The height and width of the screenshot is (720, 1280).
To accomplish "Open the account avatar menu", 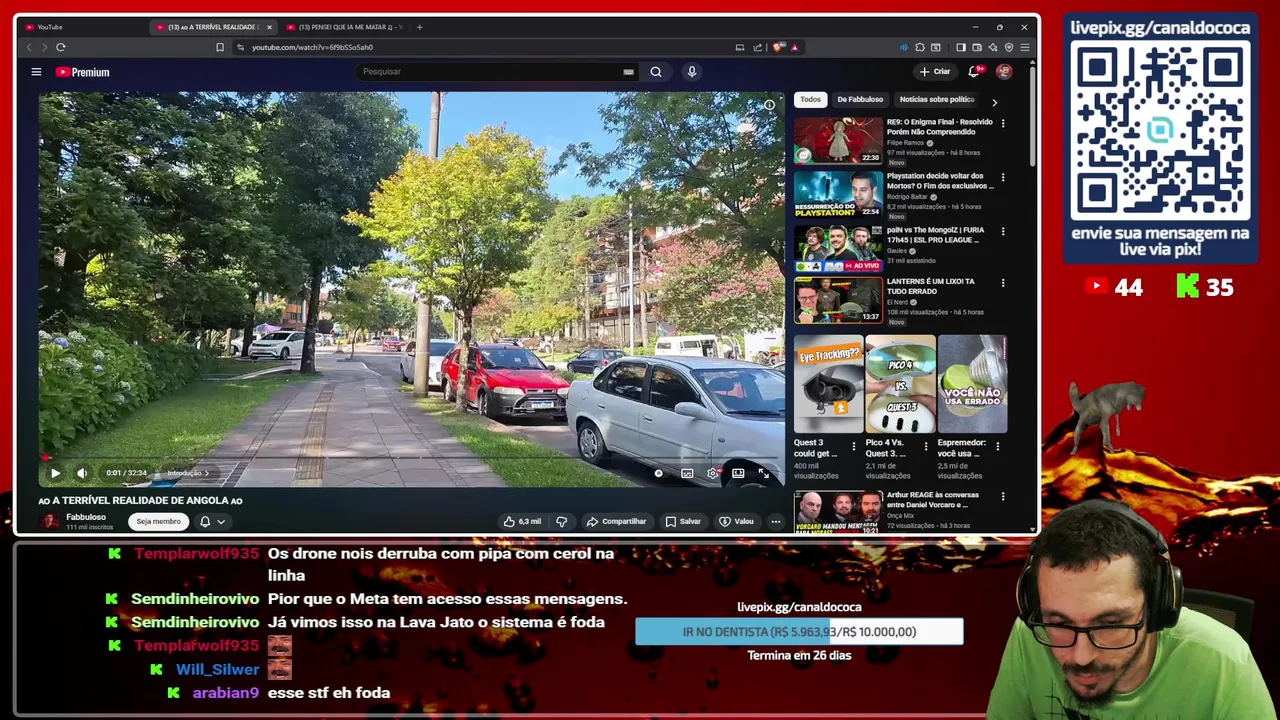I will [x=1004, y=72].
